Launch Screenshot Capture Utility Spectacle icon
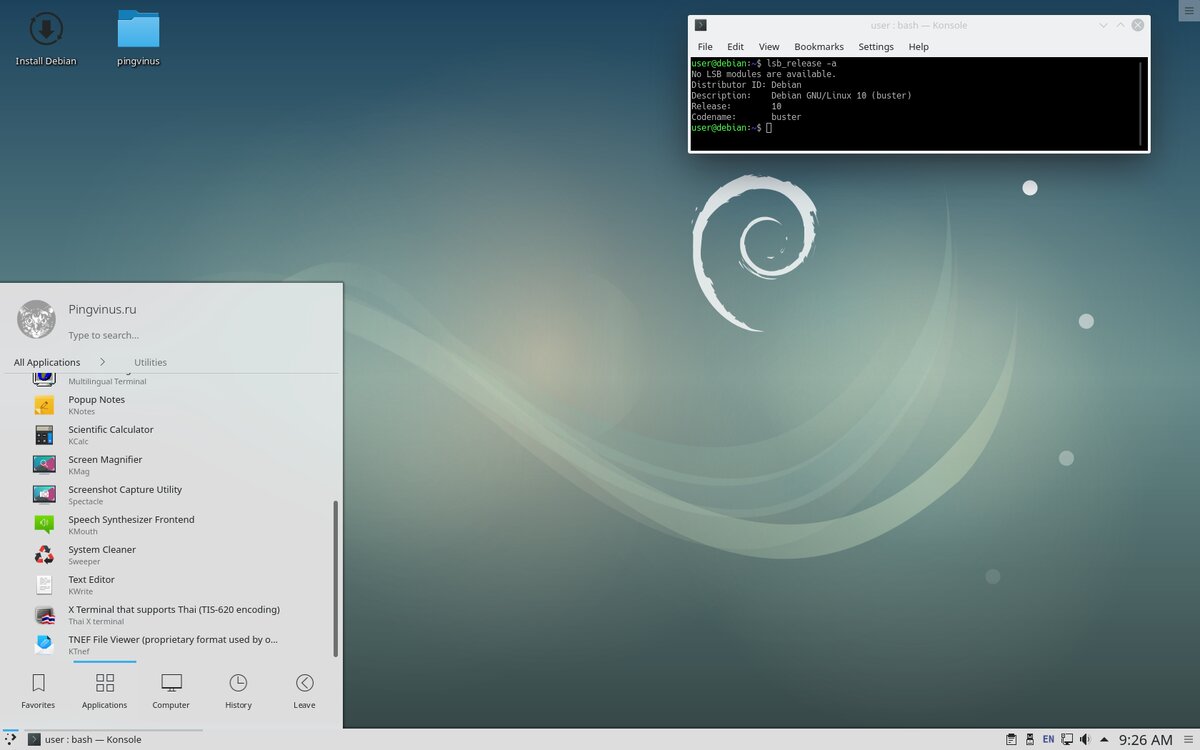Screen dimensions: 1200x750 coord(44,495)
